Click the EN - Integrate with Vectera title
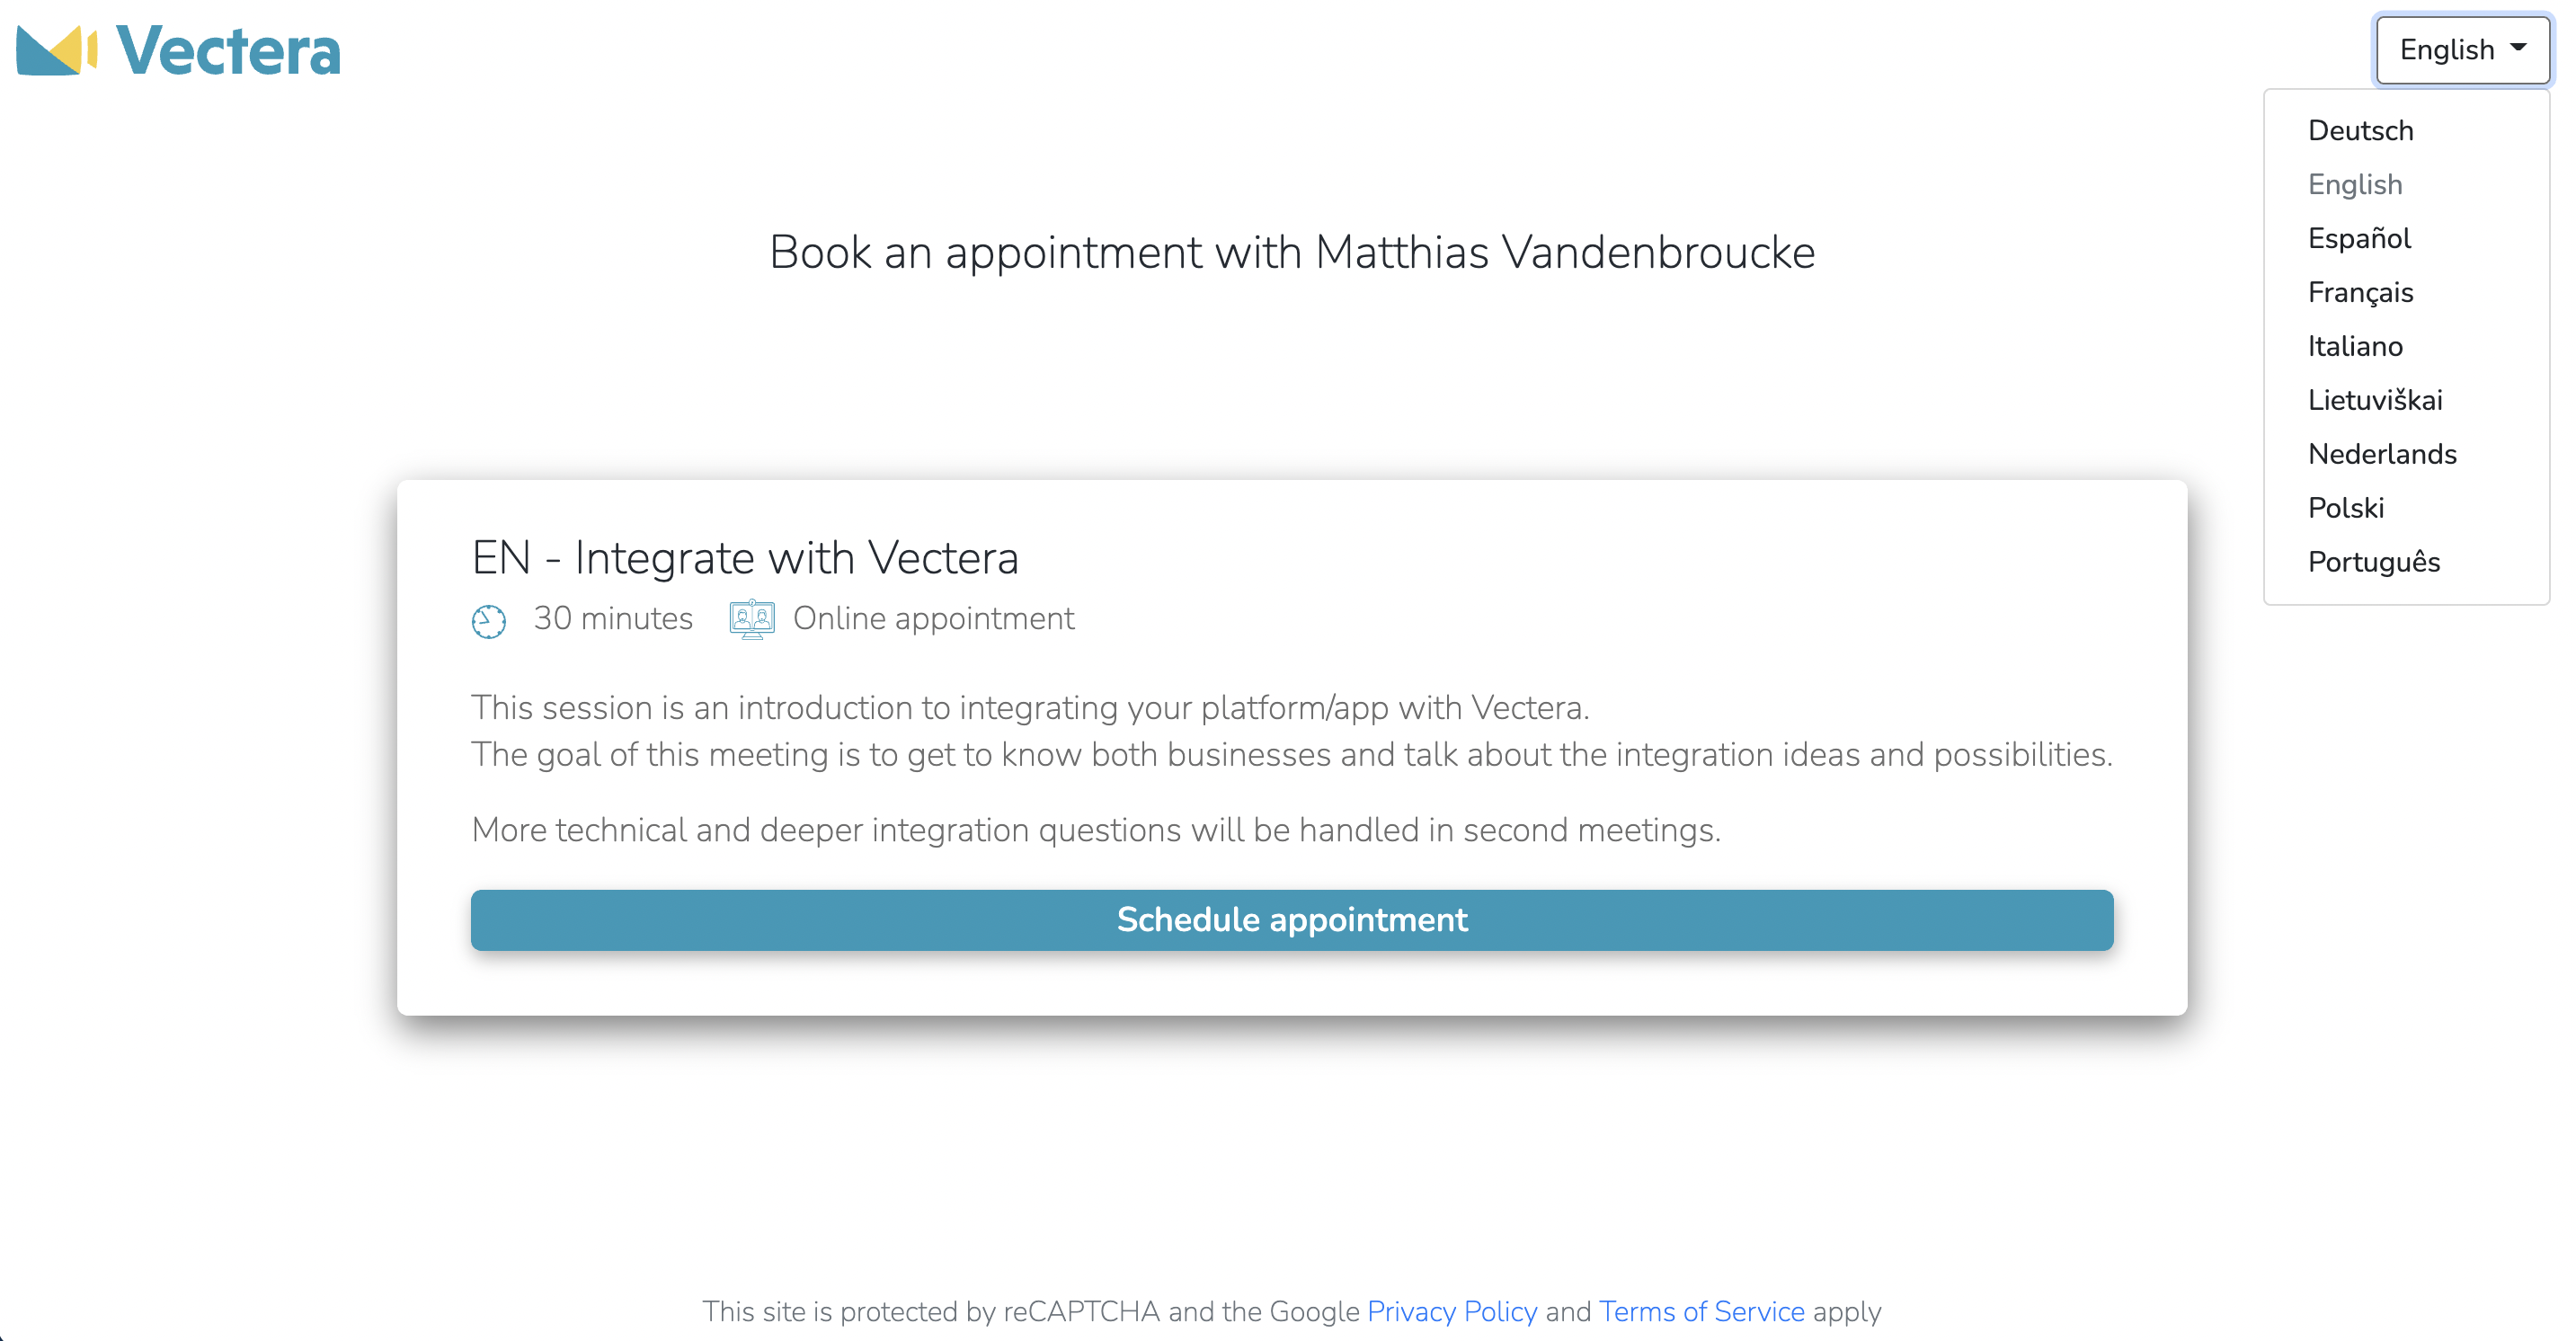The image size is (2576, 1341). click(x=745, y=558)
